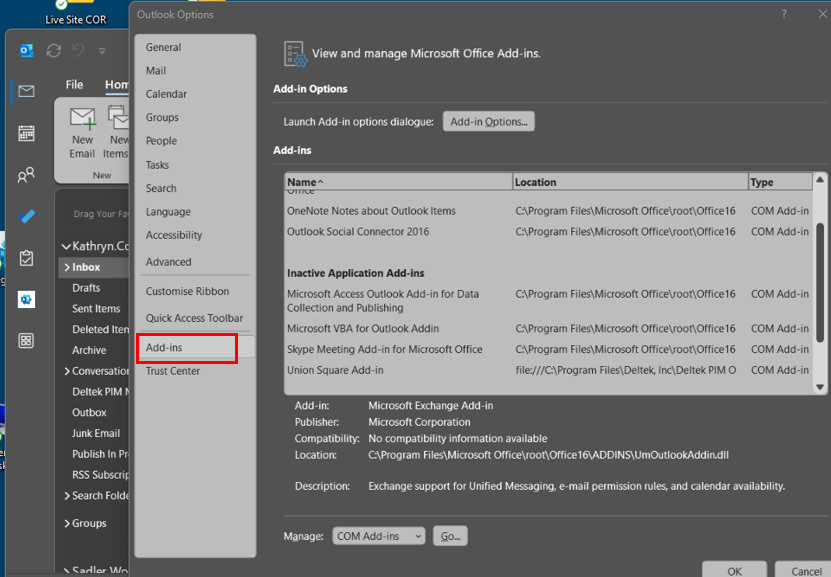This screenshot has height=577, width=831.
Task: Click the New Items button icon
Action: (x=118, y=118)
